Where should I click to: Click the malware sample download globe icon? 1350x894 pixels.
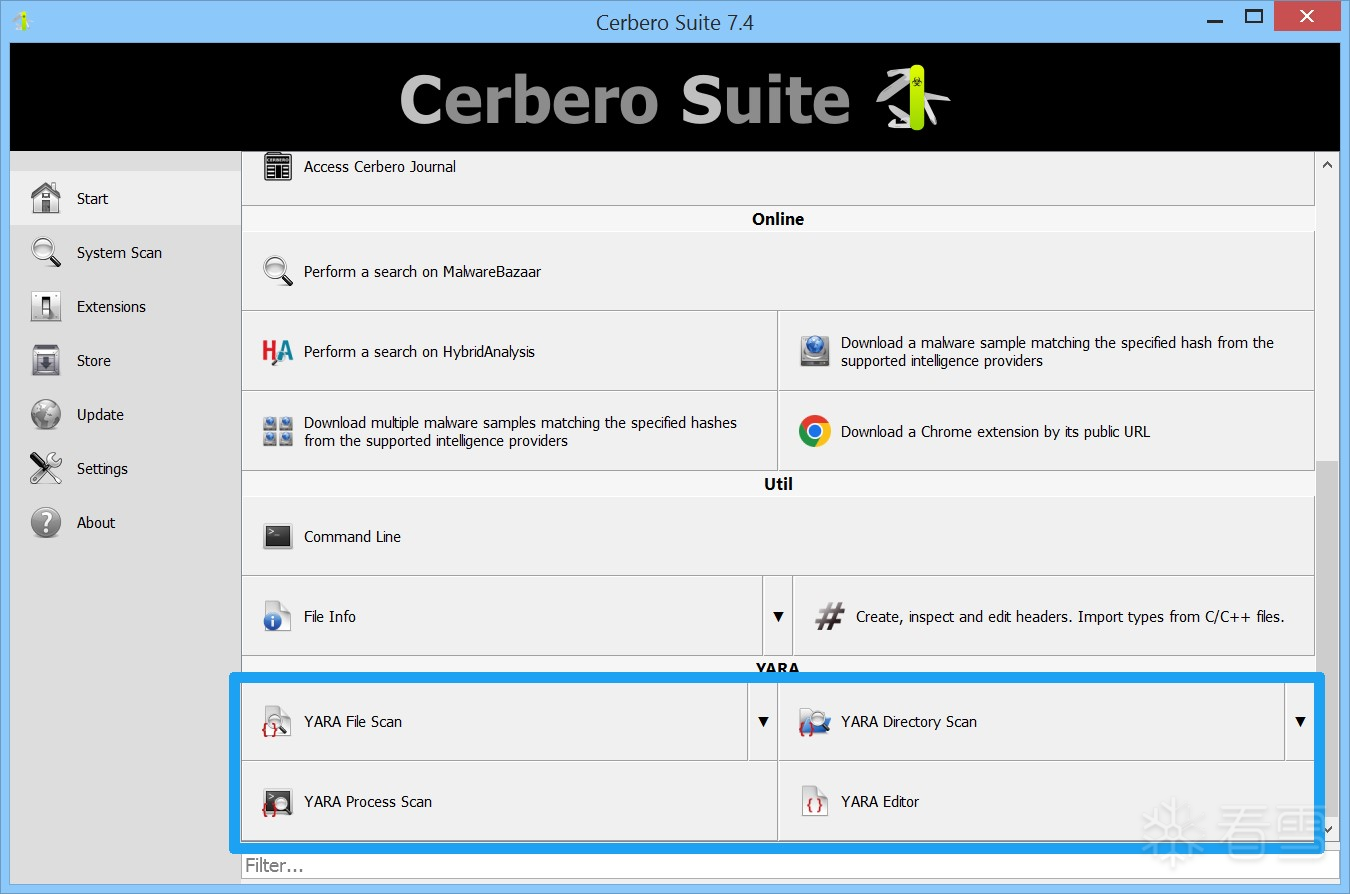(x=815, y=351)
